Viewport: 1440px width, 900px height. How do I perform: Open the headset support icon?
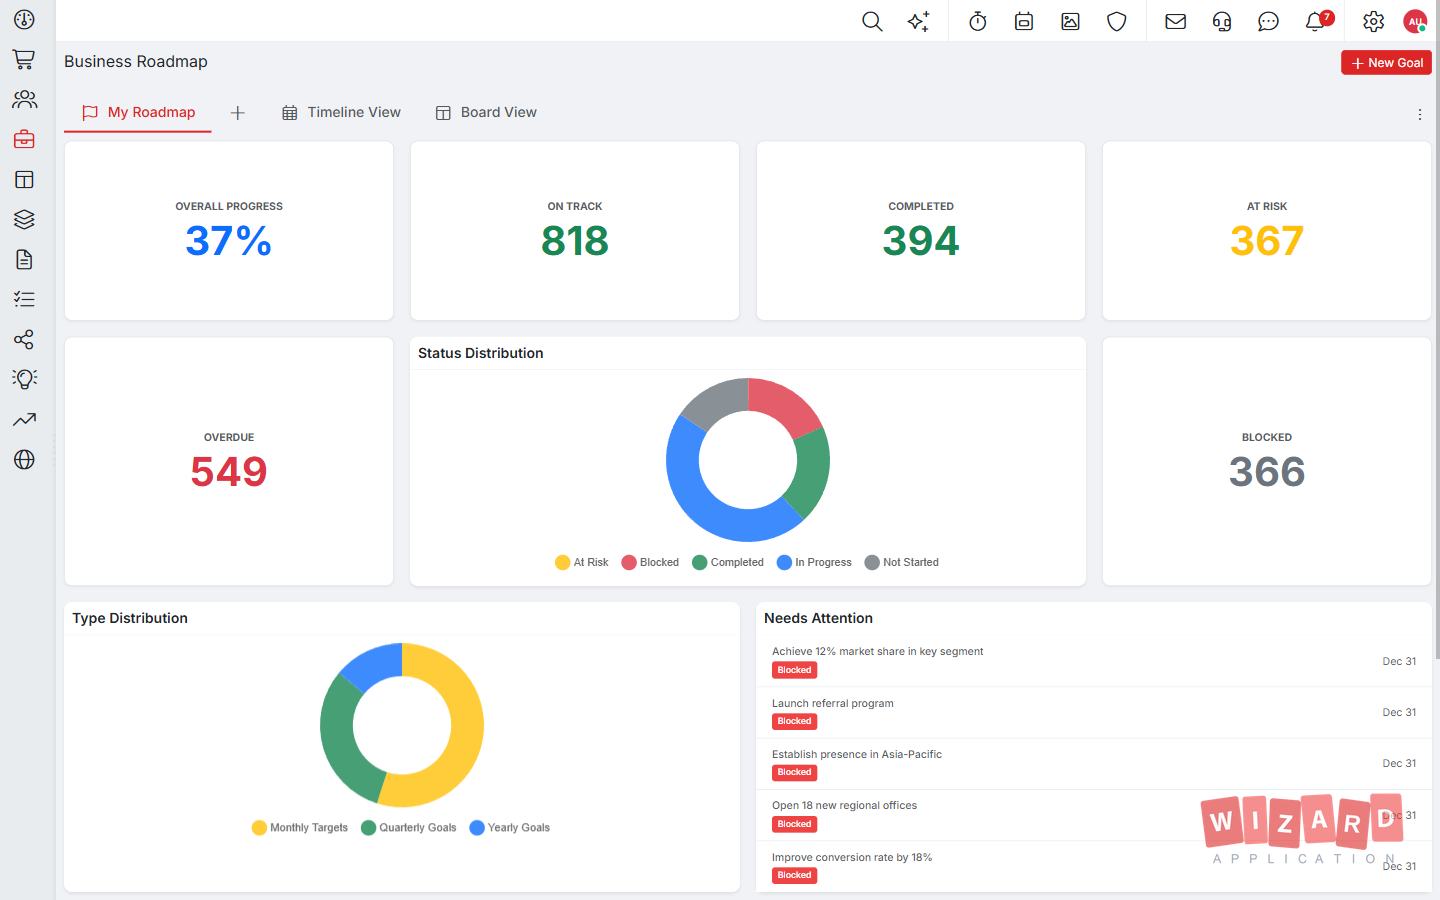(x=1222, y=21)
